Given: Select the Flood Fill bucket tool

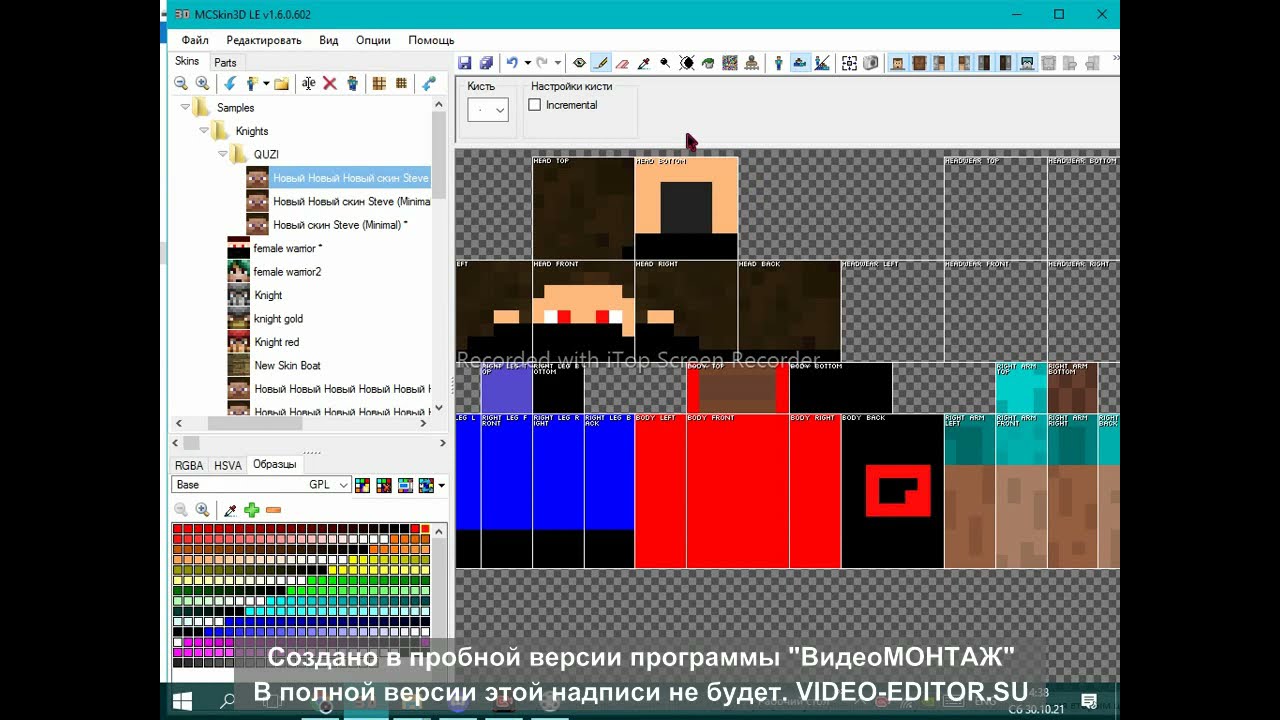Looking at the screenshot, I should [x=708, y=63].
